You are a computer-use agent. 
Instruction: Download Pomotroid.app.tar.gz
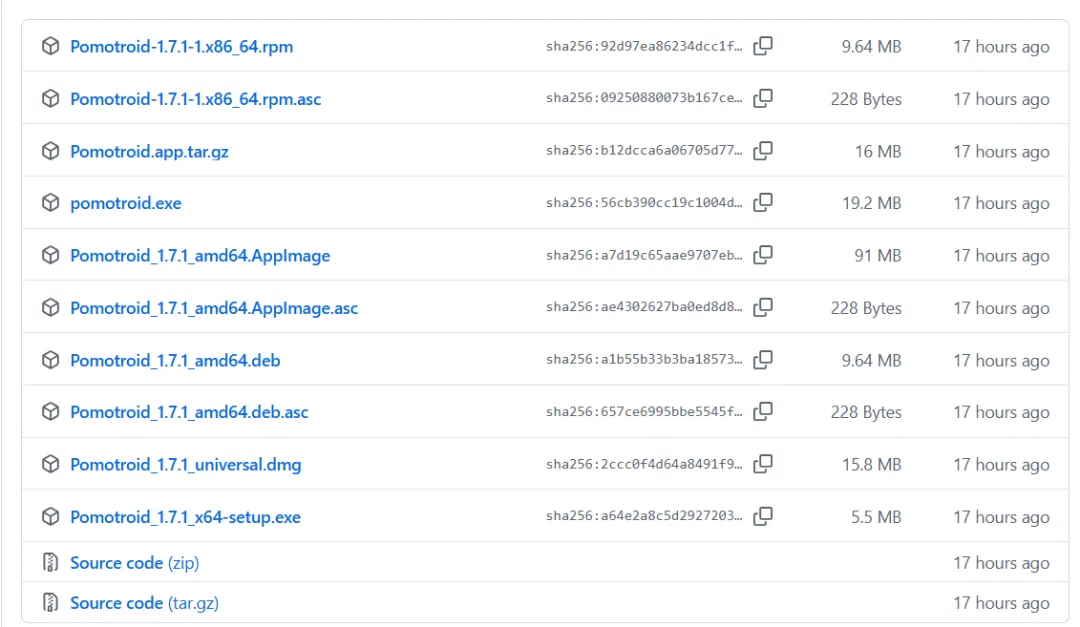149,152
